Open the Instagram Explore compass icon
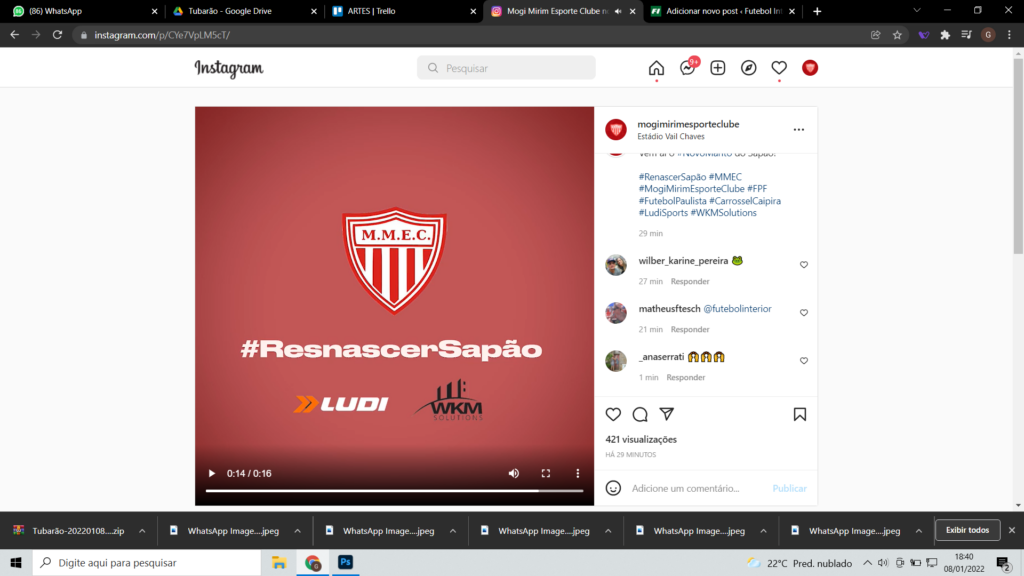 [749, 68]
